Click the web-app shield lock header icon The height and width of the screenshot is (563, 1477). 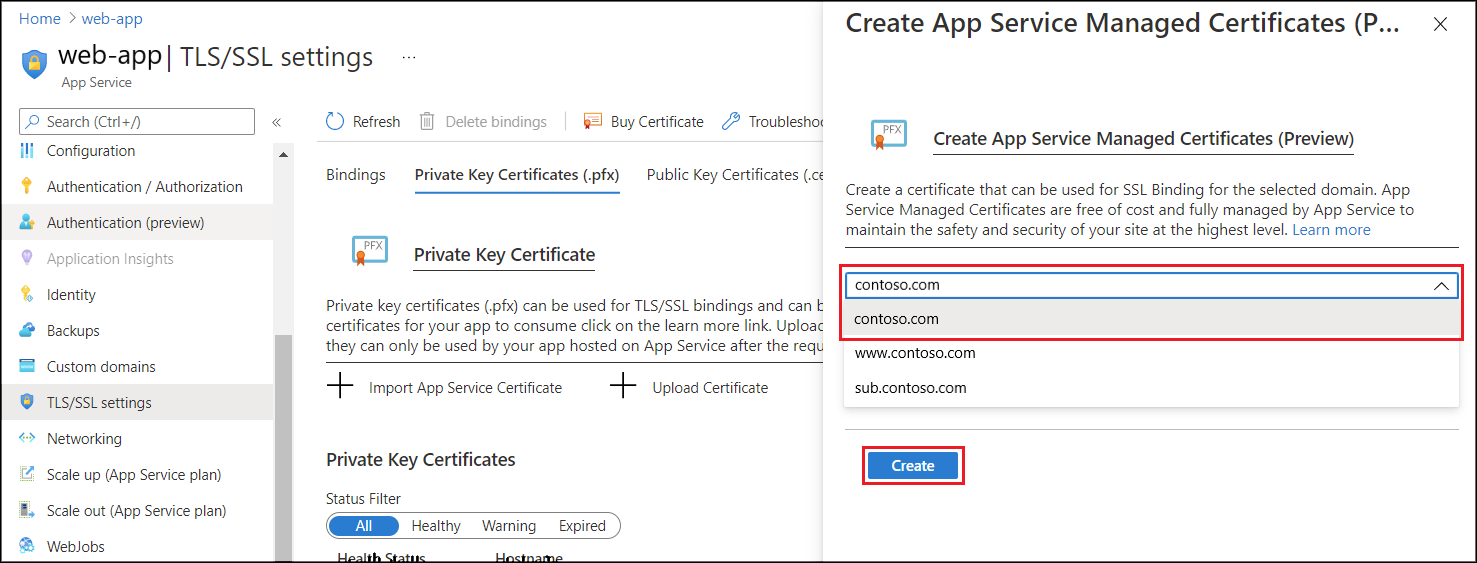coord(34,64)
